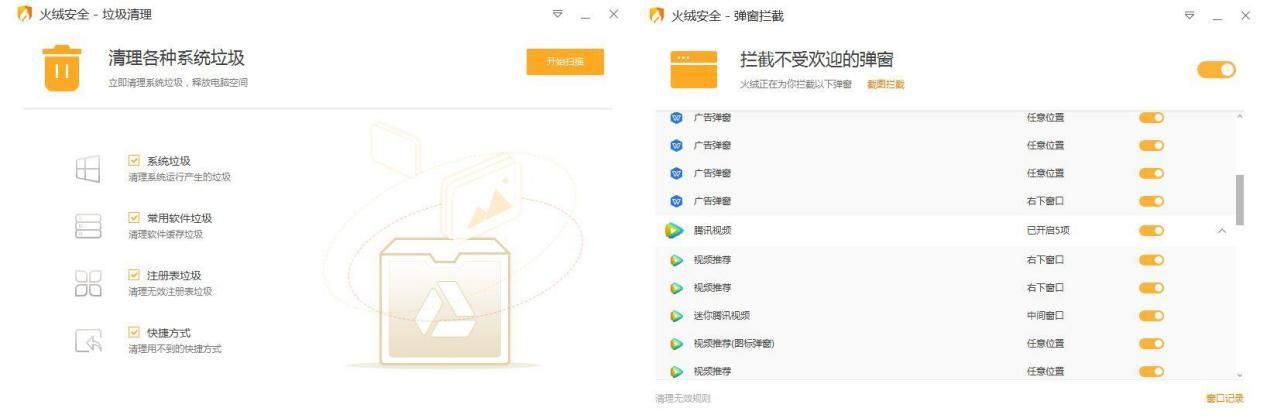Click the blue shield icon on the 广告弹窗 右下窗口 row
The height and width of the screenshot is (418, 1267).
click(x=676, y=201)
